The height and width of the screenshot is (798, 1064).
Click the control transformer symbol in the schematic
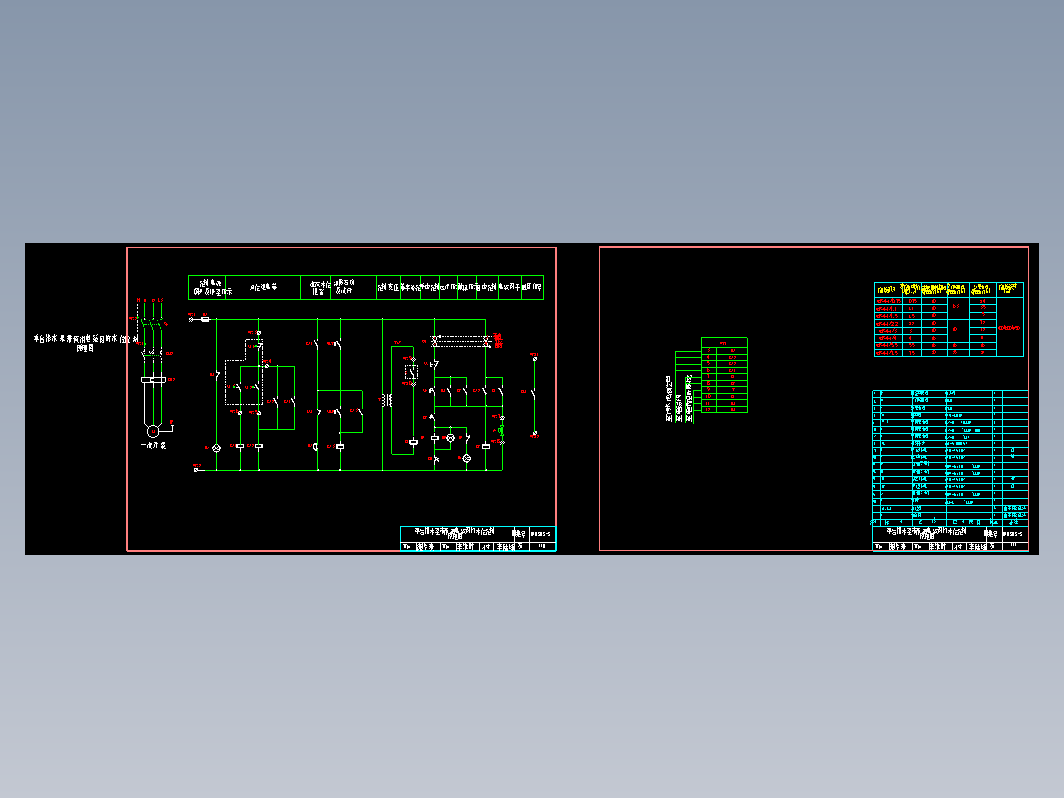pyautogui.click(x=387, y=400)
